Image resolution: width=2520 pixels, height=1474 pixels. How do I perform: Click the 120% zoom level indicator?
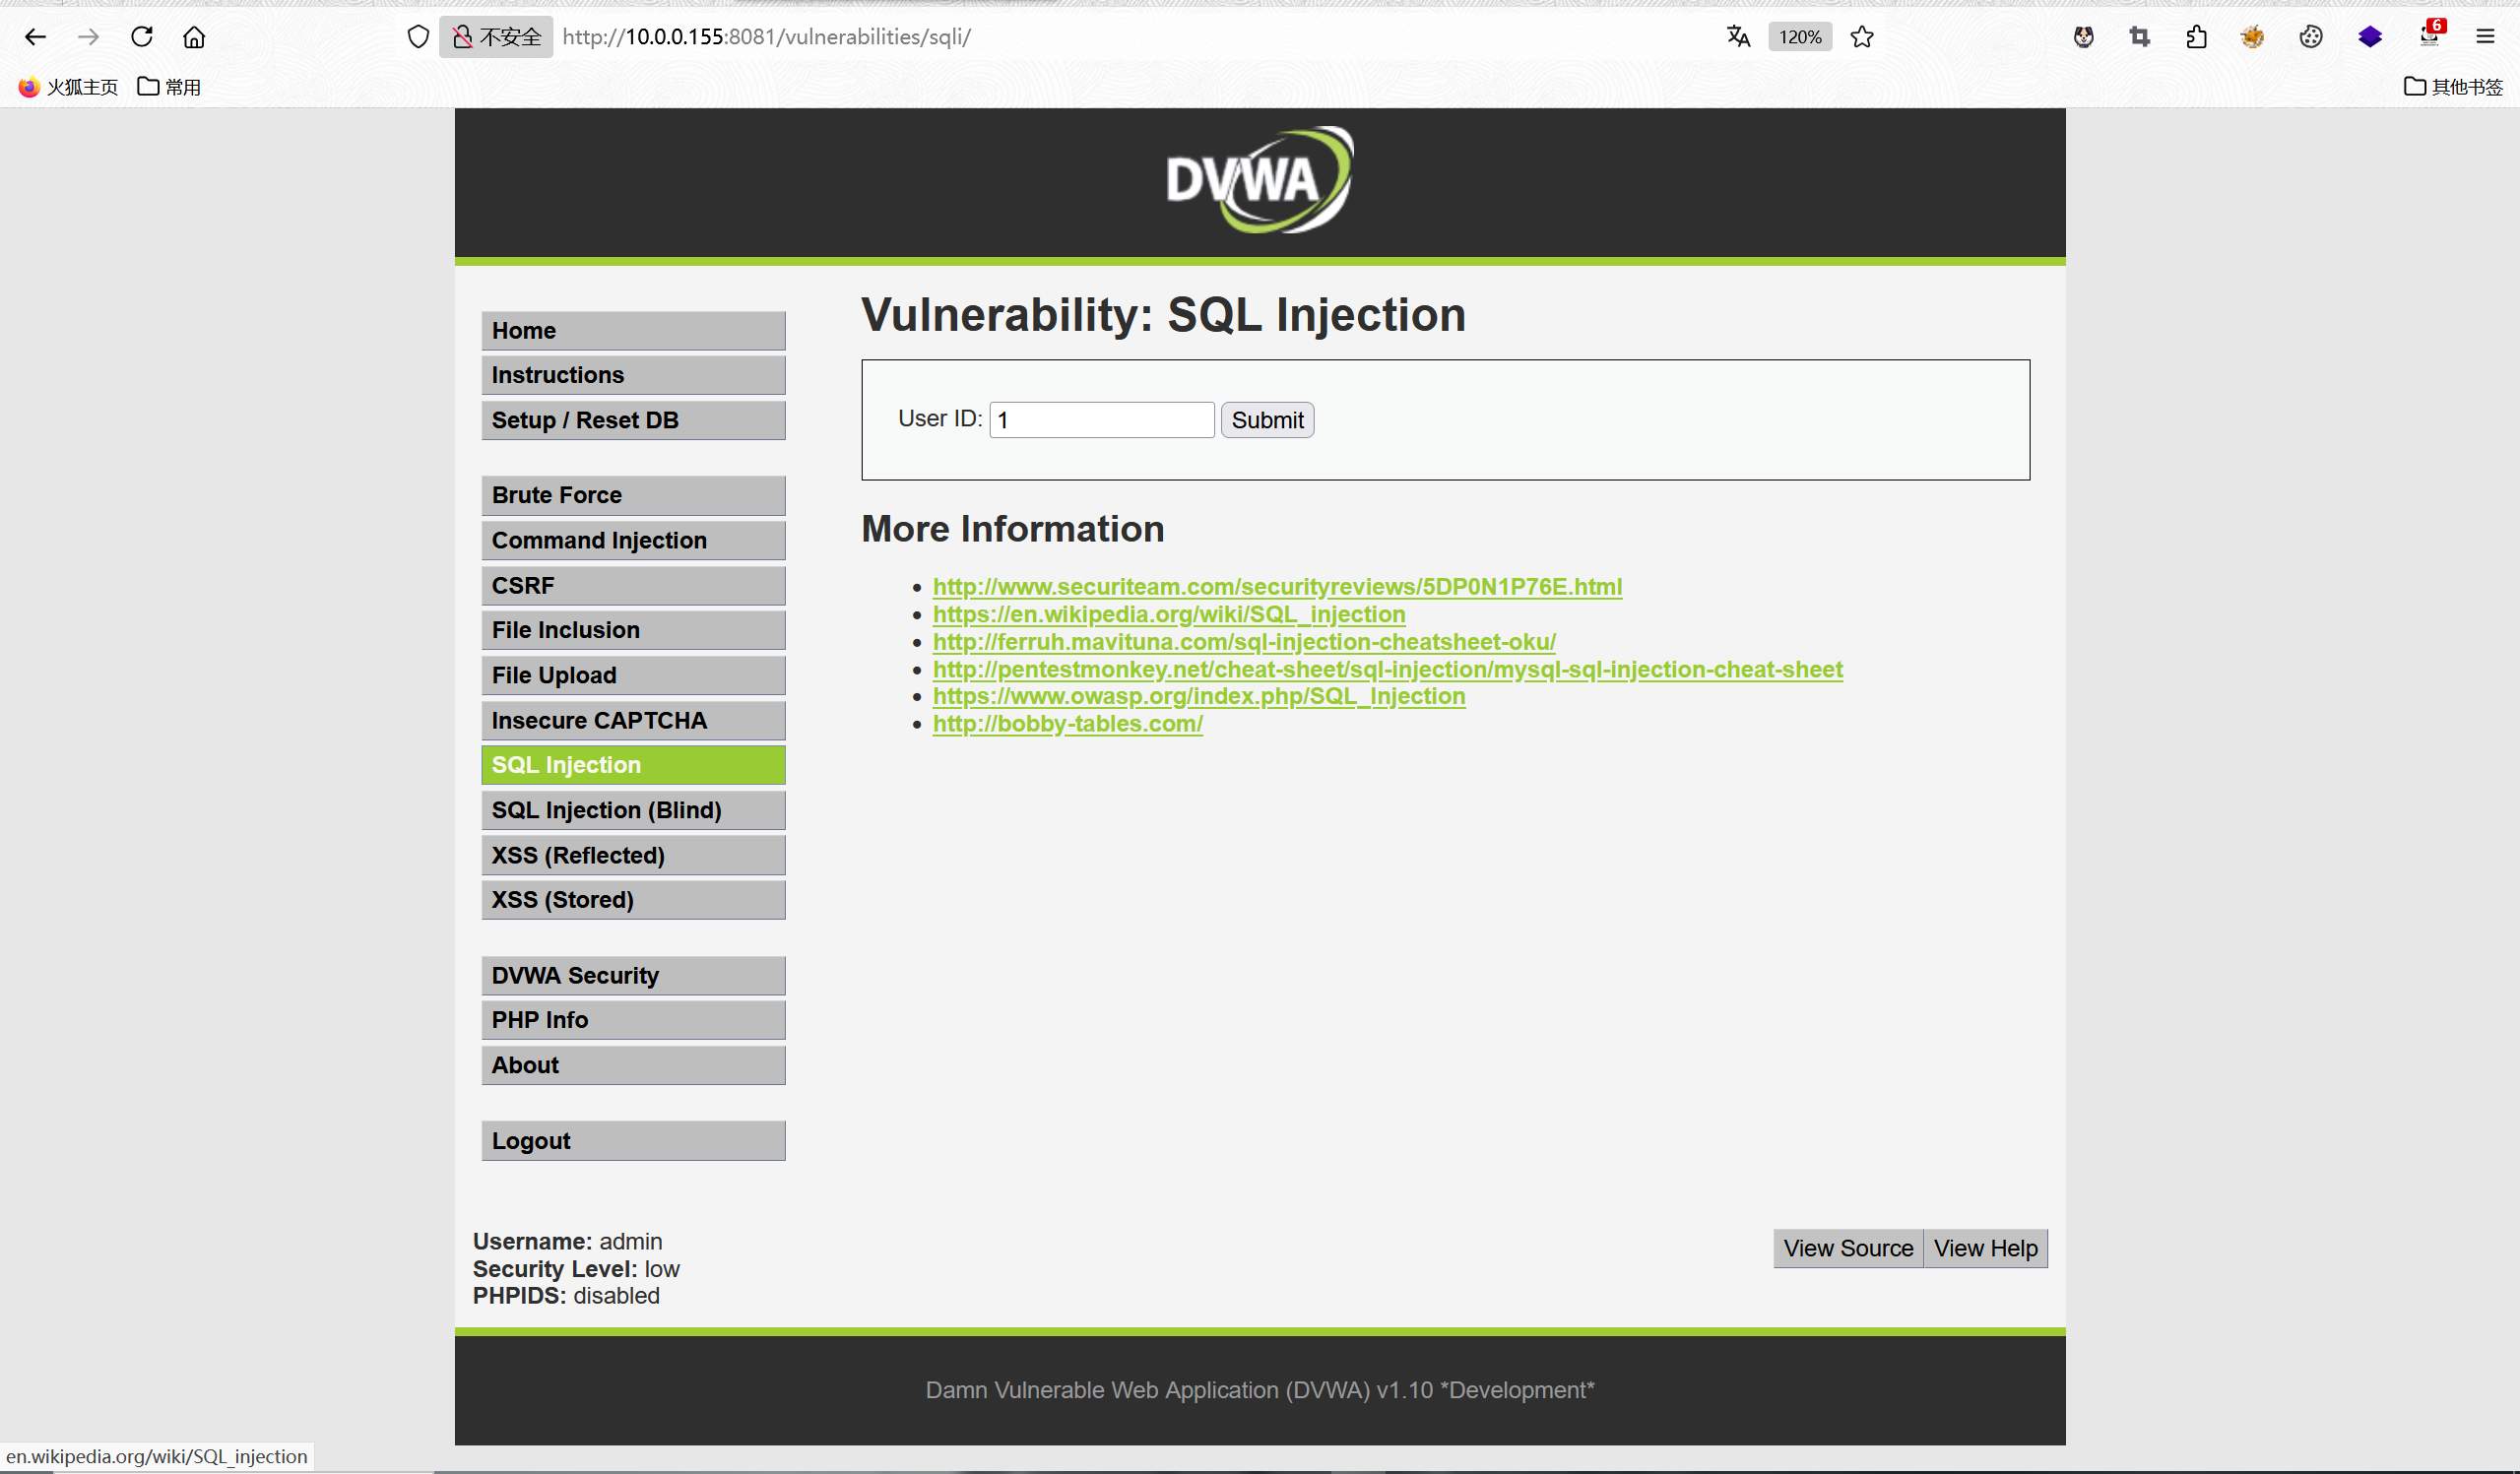tap(1799, 37)
